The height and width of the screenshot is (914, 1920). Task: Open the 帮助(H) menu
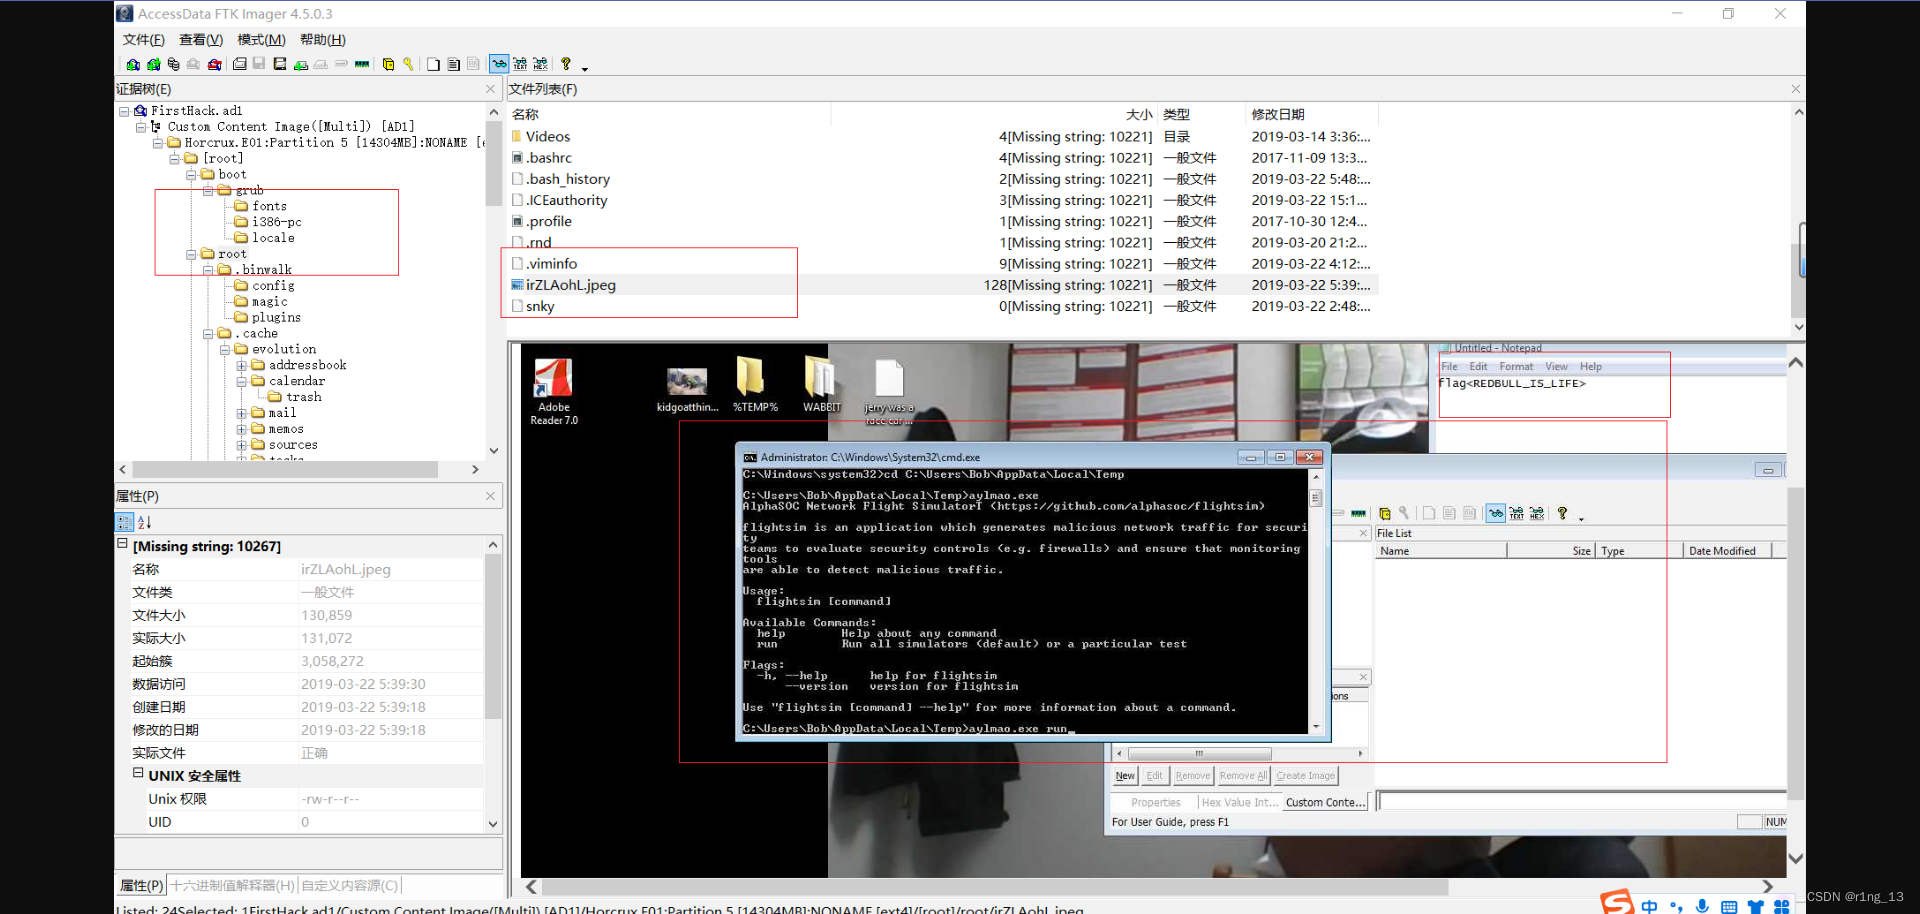pyautogui.click(x=322, y=40)
